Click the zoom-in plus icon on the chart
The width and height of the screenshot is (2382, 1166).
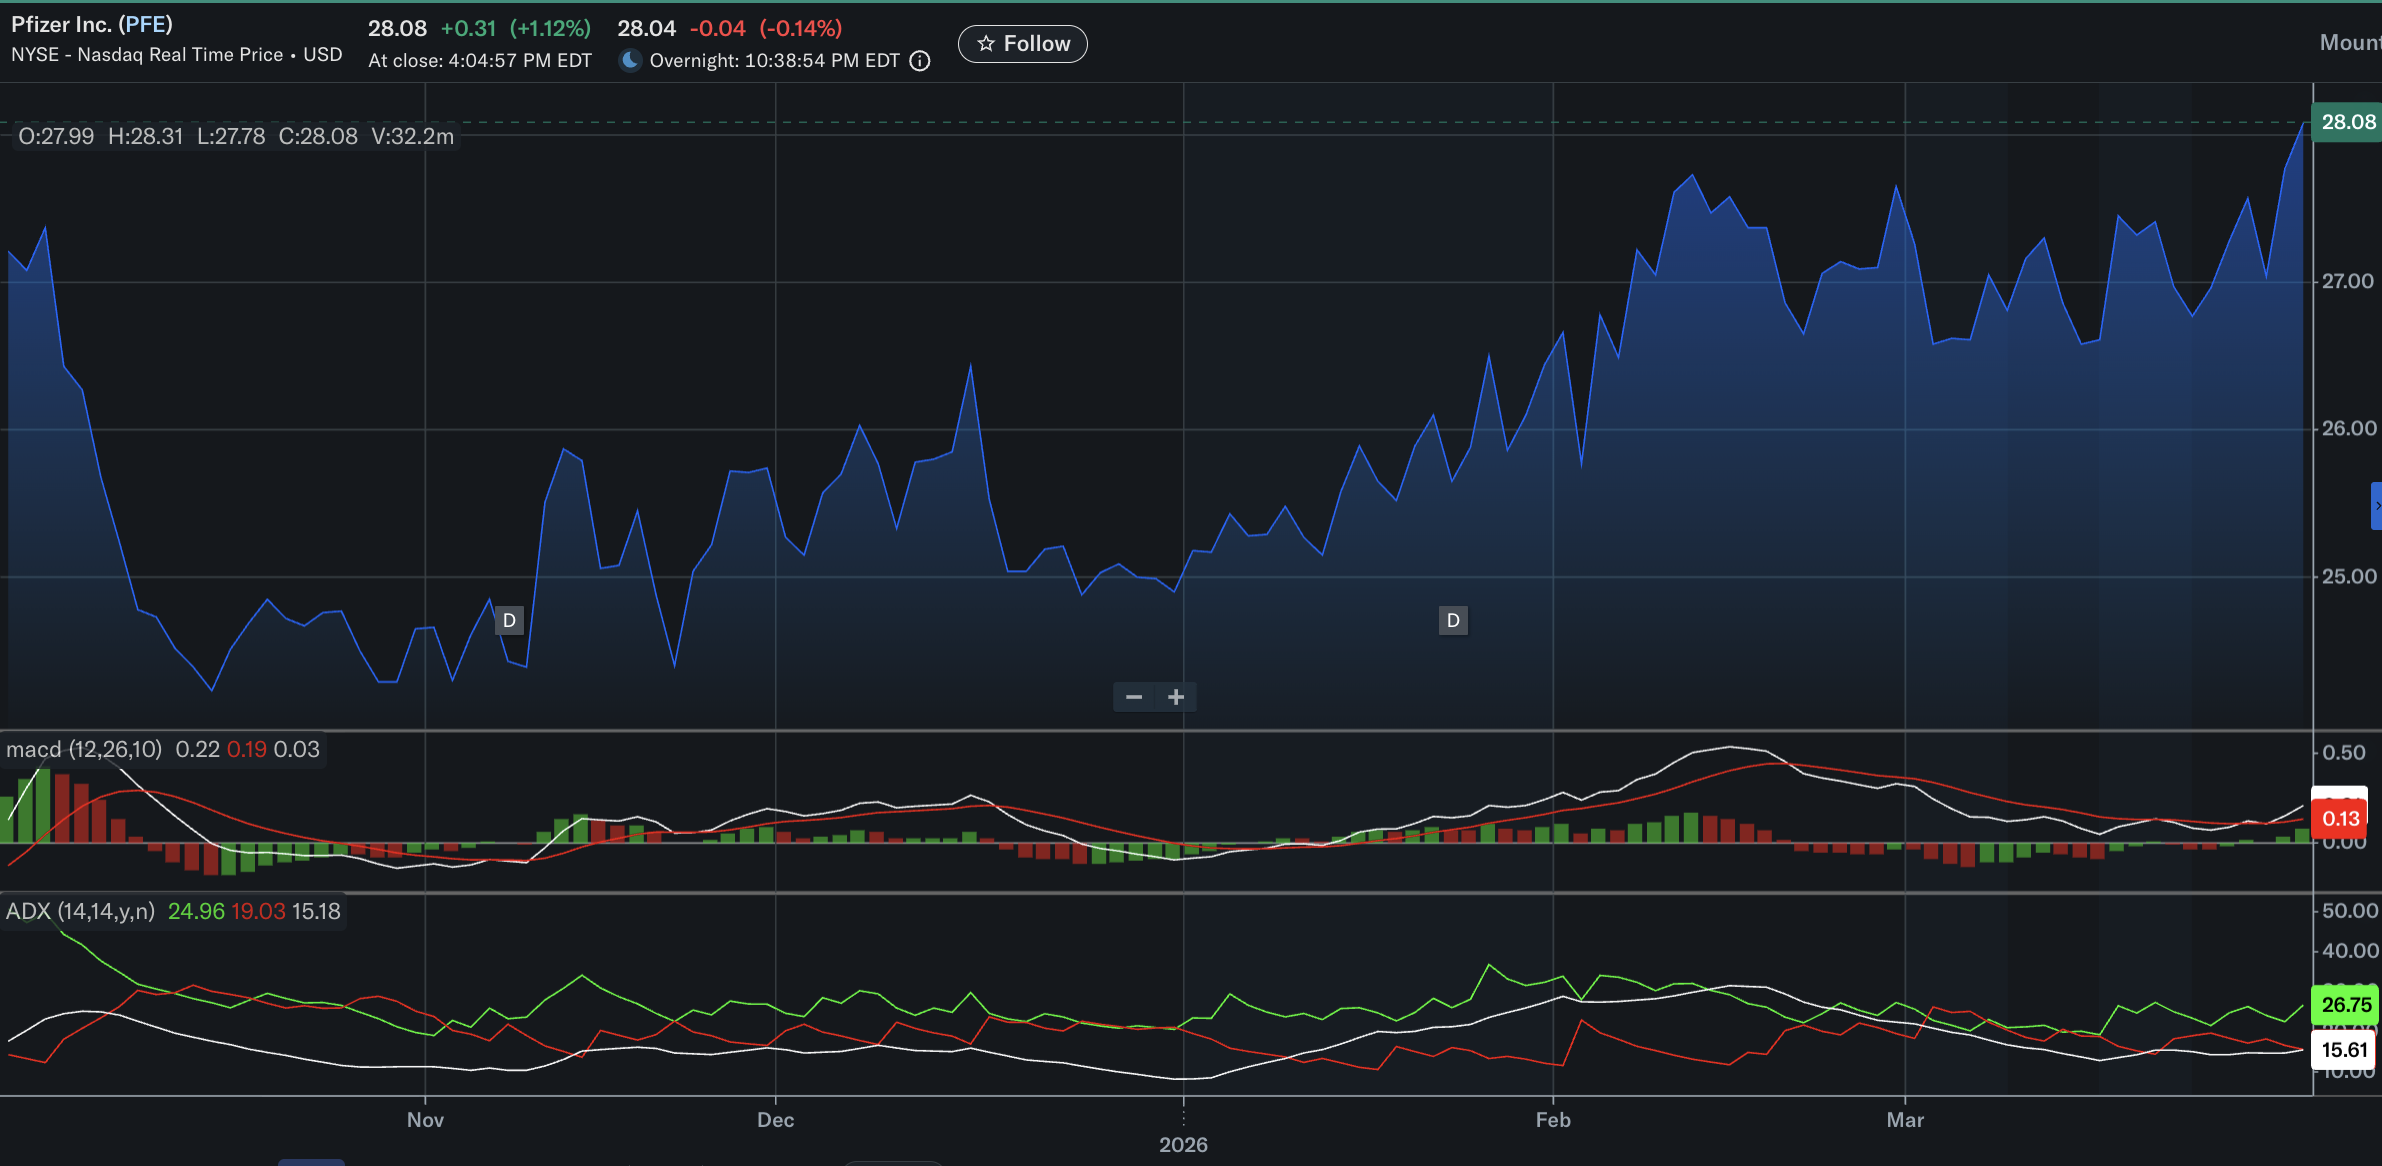[x=1176, y=696]
